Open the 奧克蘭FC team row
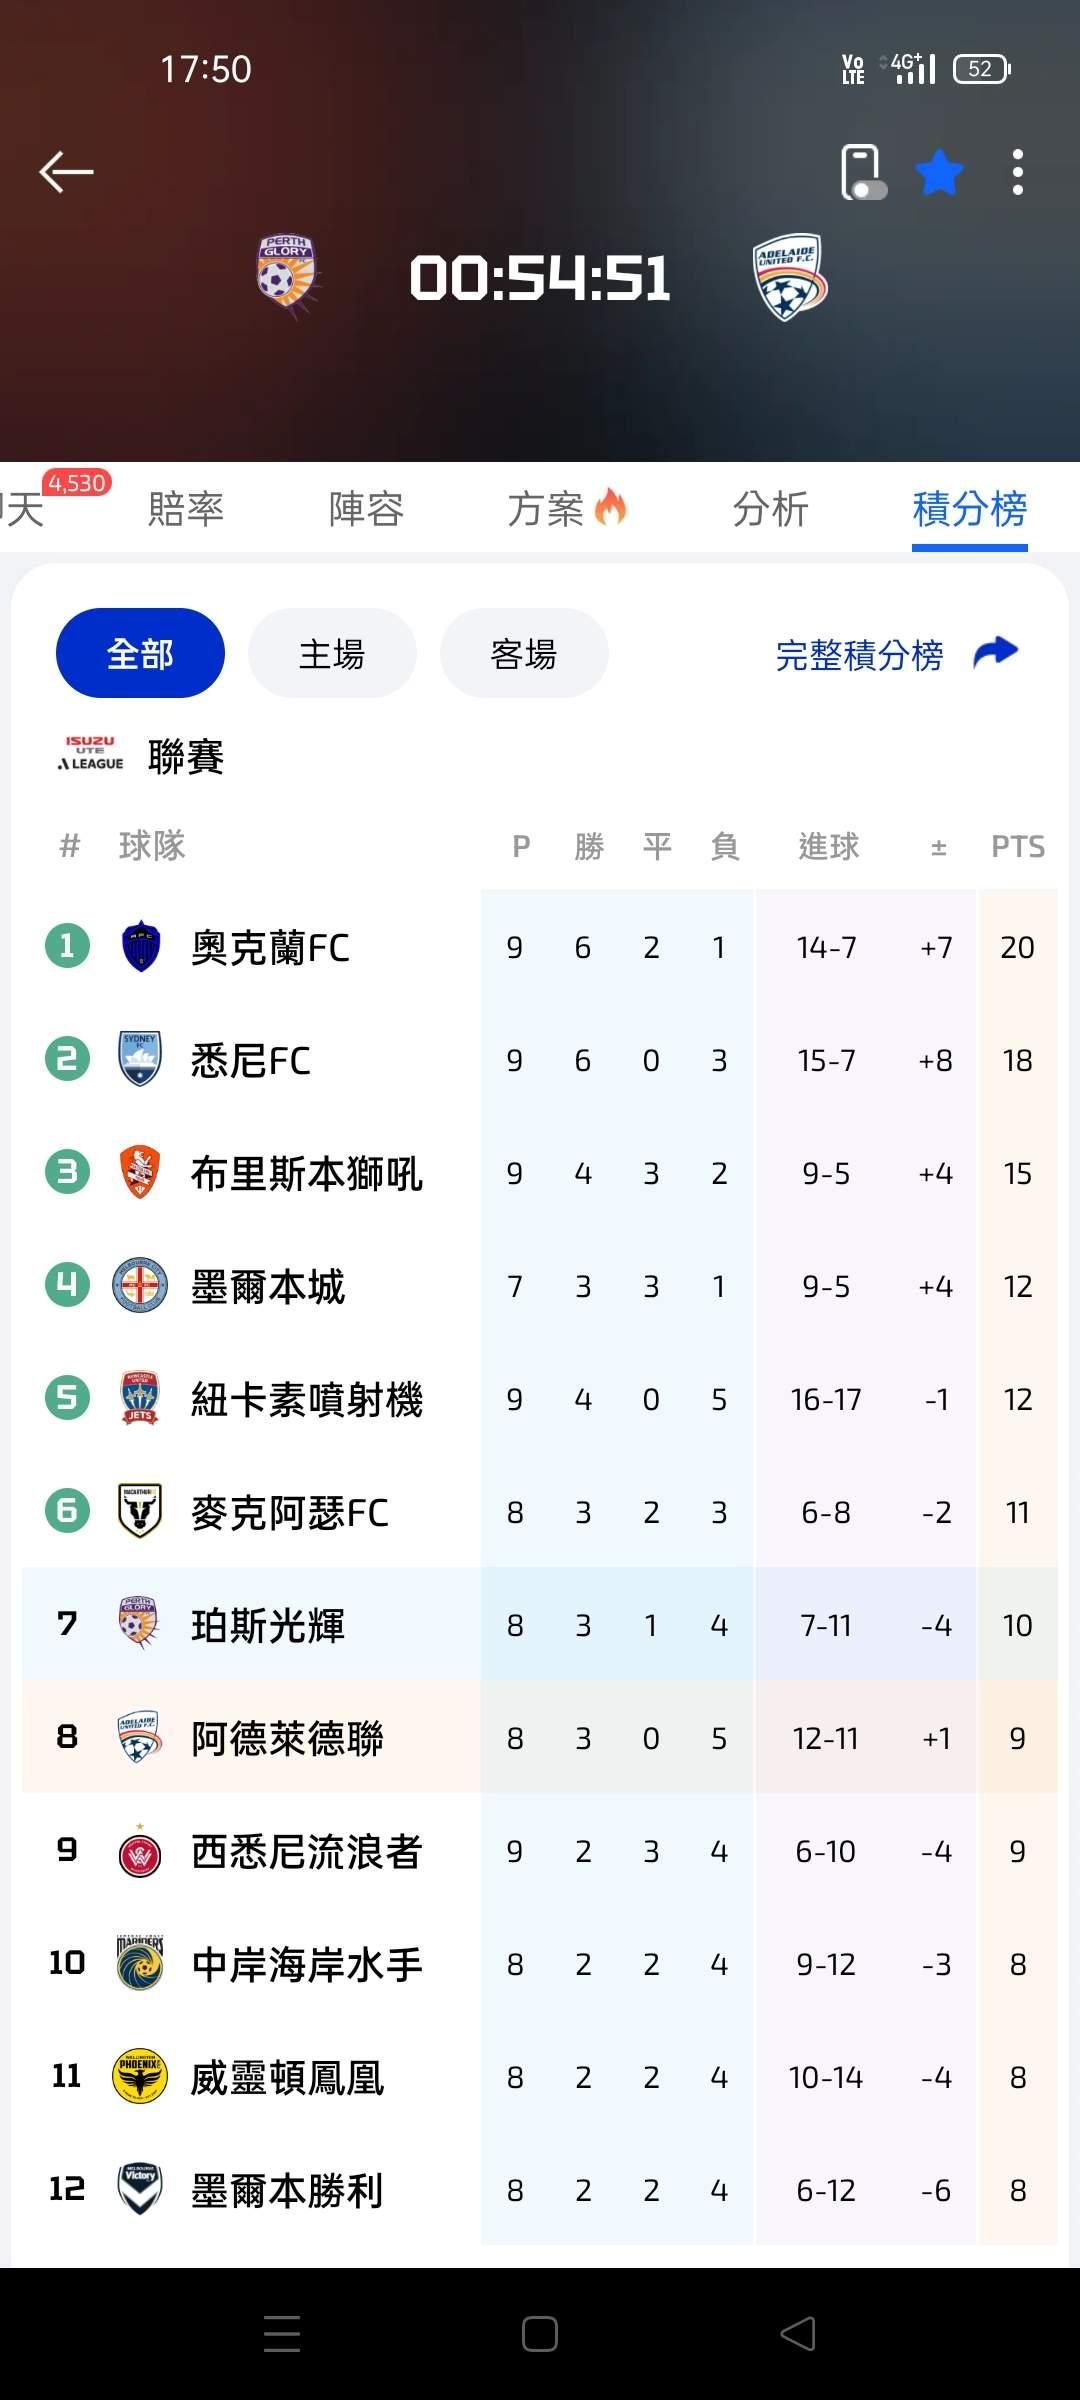 [270, 947]
